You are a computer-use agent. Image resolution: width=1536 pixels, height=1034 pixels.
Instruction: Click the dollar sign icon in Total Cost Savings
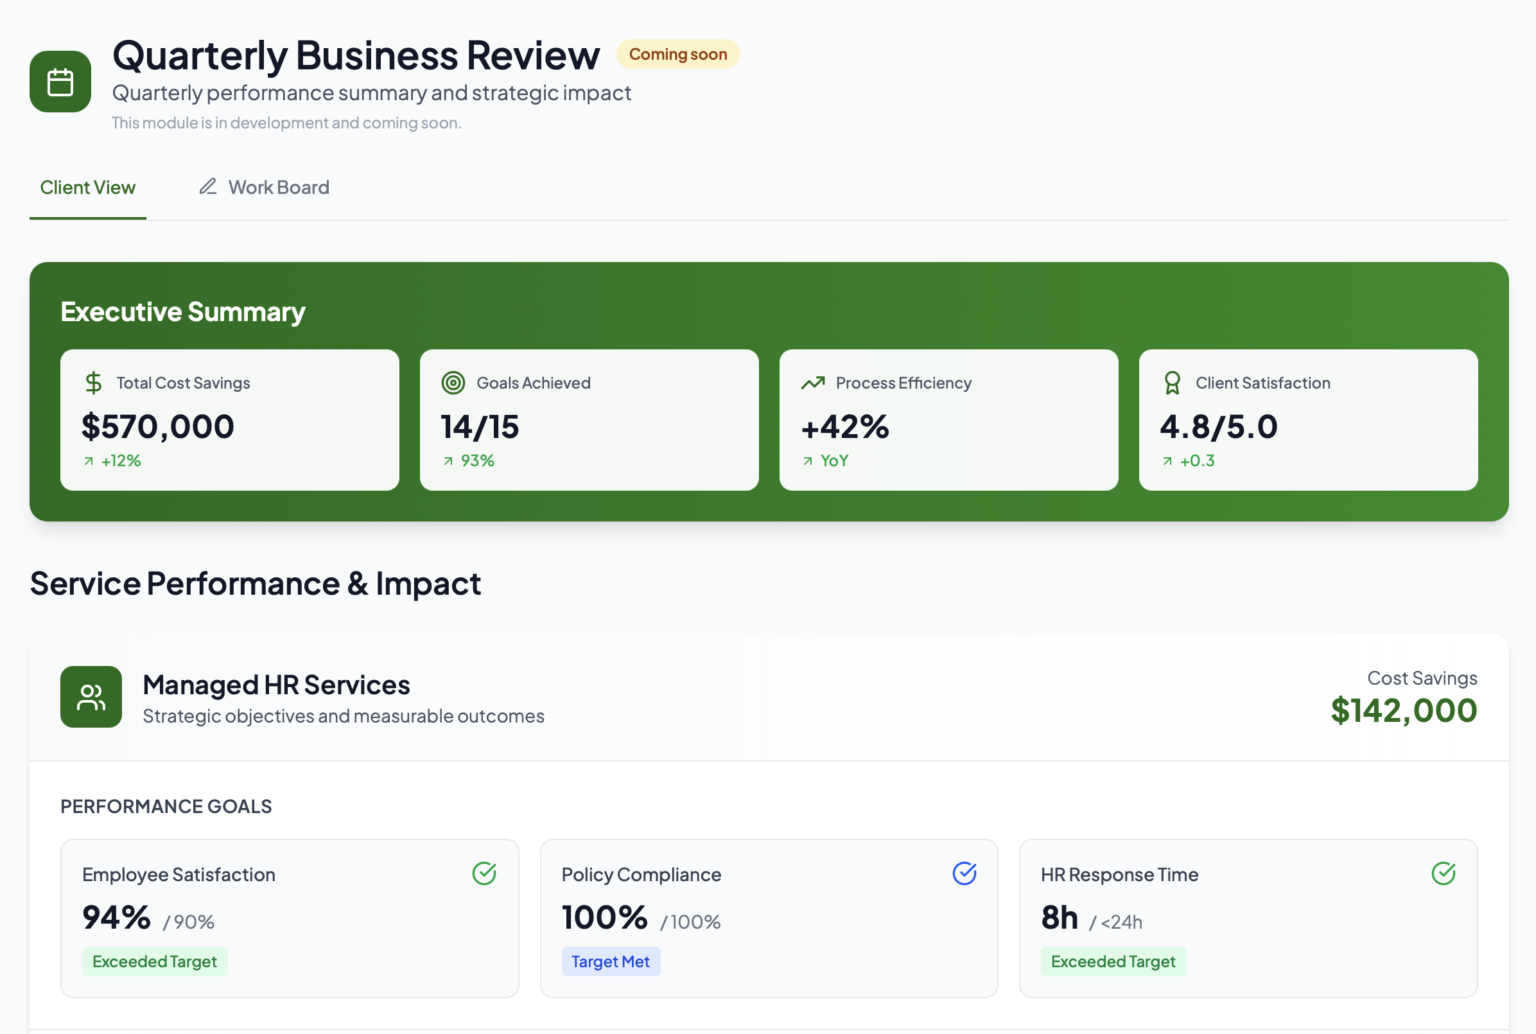(93, 383)
